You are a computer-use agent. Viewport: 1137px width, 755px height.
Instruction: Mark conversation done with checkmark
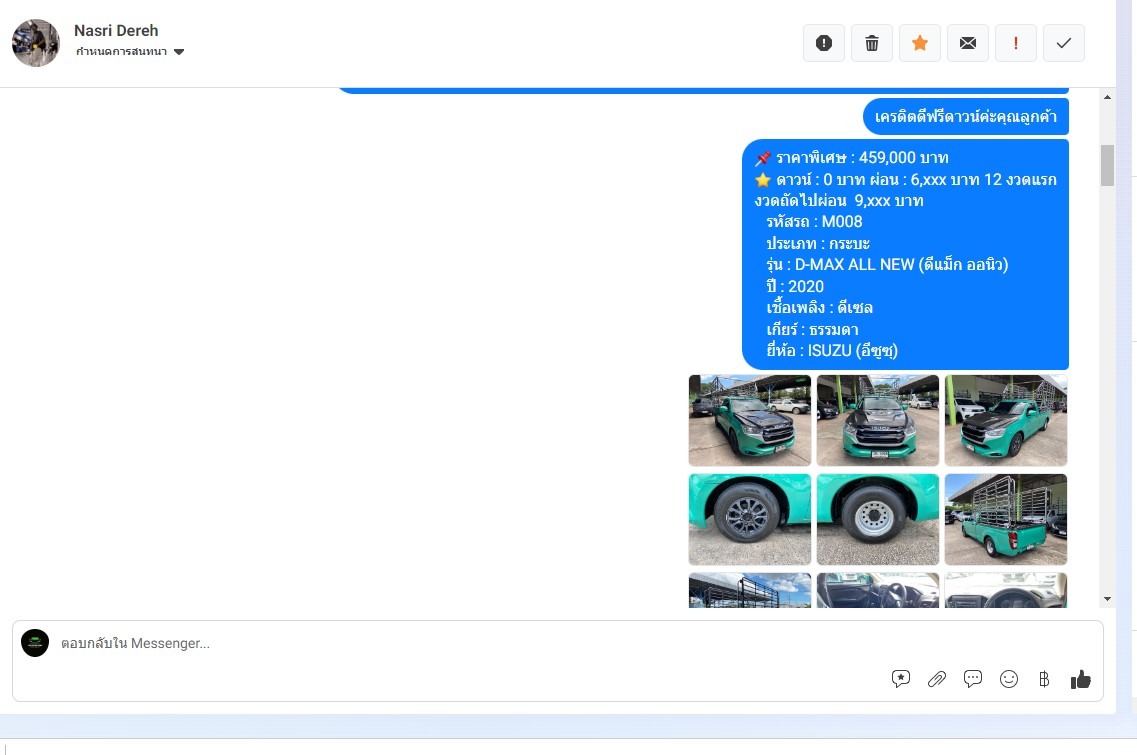(1064, 43)
